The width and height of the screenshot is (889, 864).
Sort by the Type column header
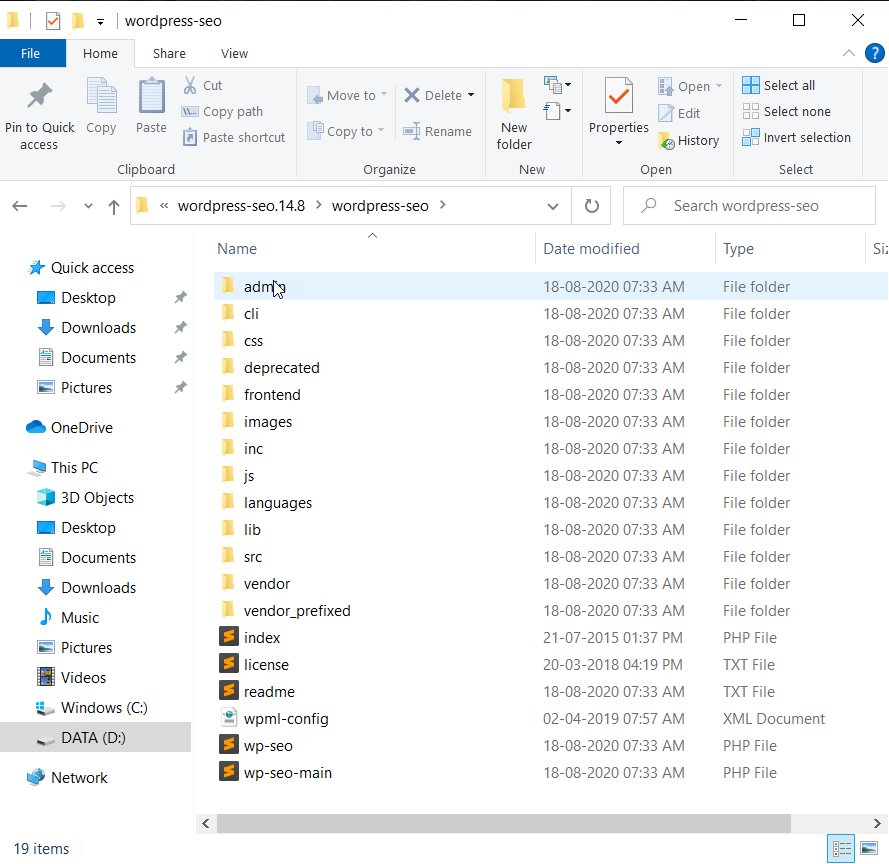click(738, 249)
